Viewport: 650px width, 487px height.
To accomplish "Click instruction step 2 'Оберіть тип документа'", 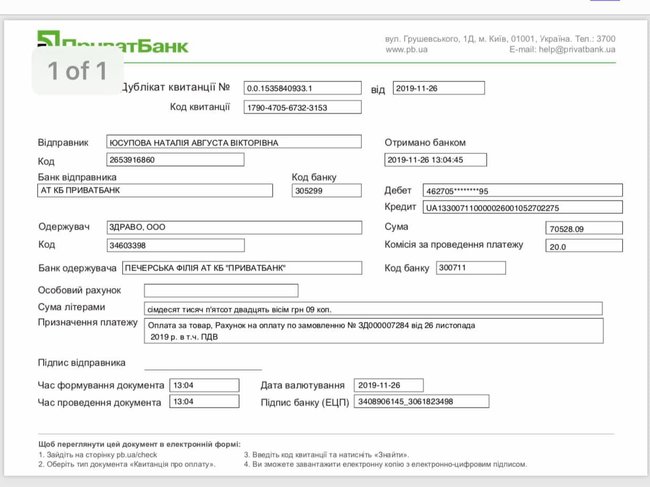I will pyautogui.click(x=127, y=464).
